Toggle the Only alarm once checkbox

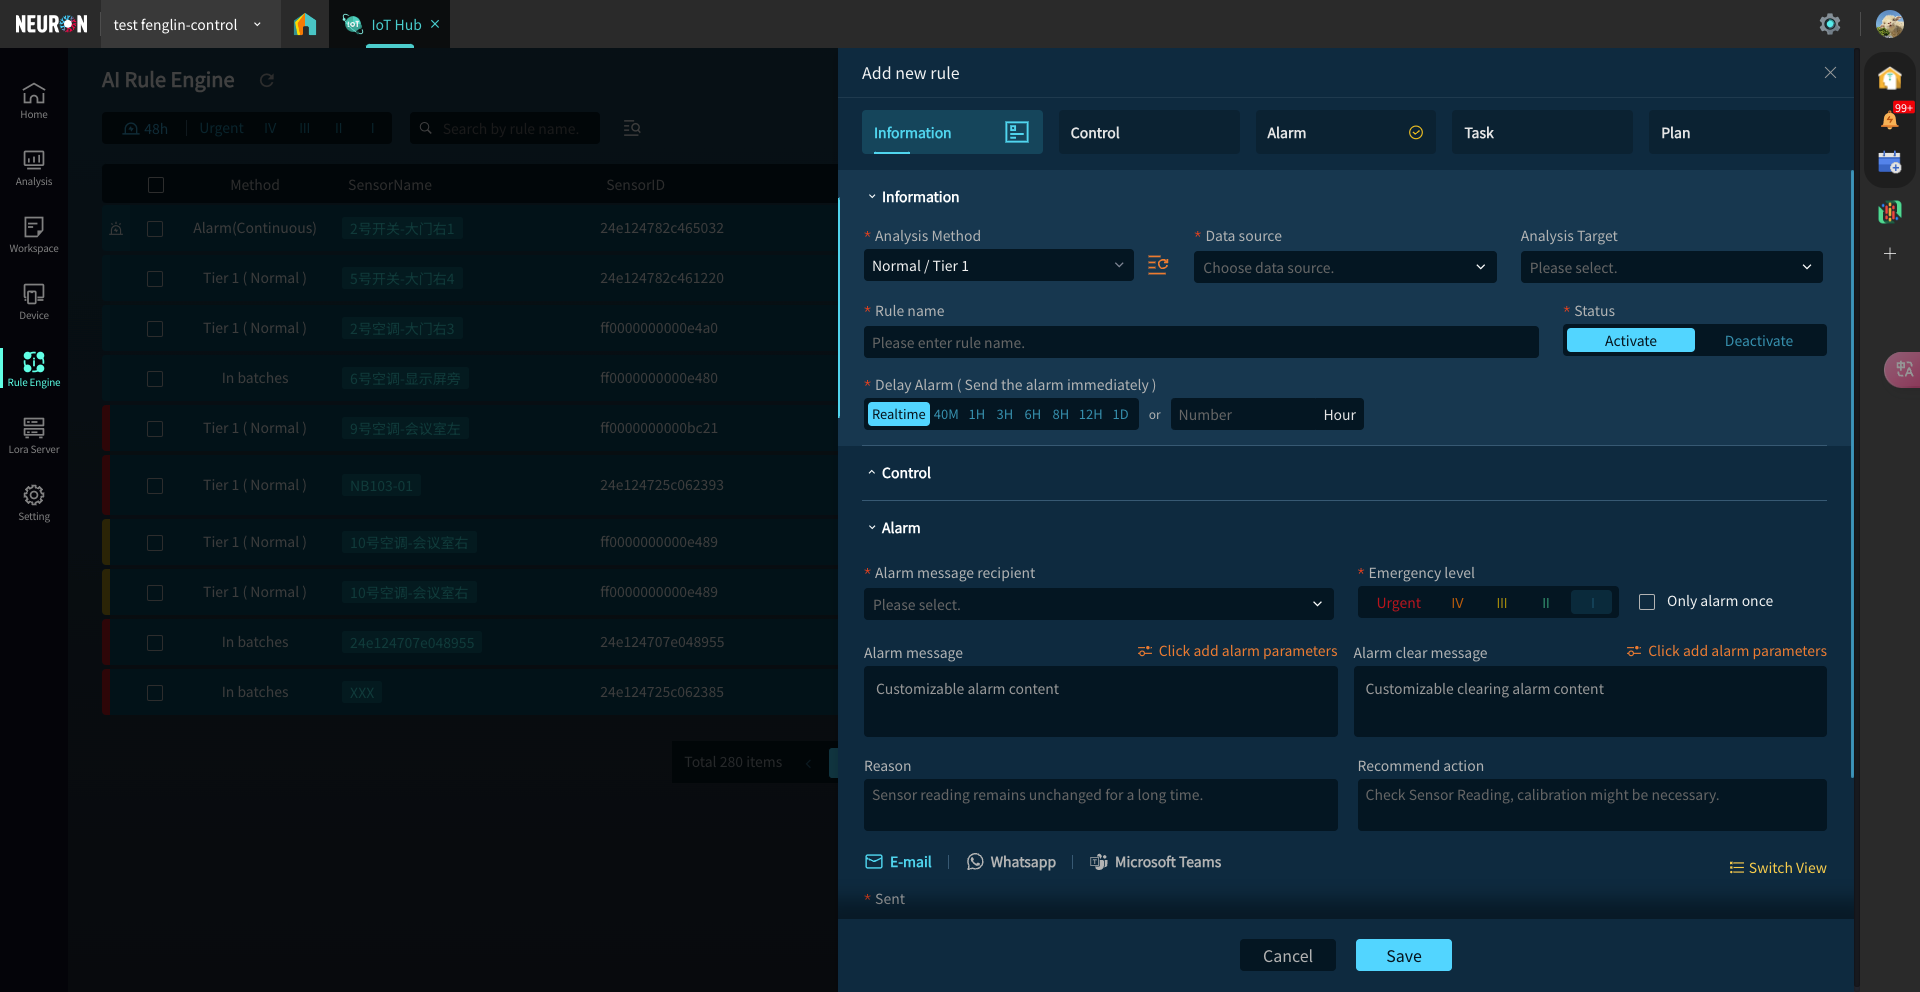pyautogui.click(x=1647, y=602)
